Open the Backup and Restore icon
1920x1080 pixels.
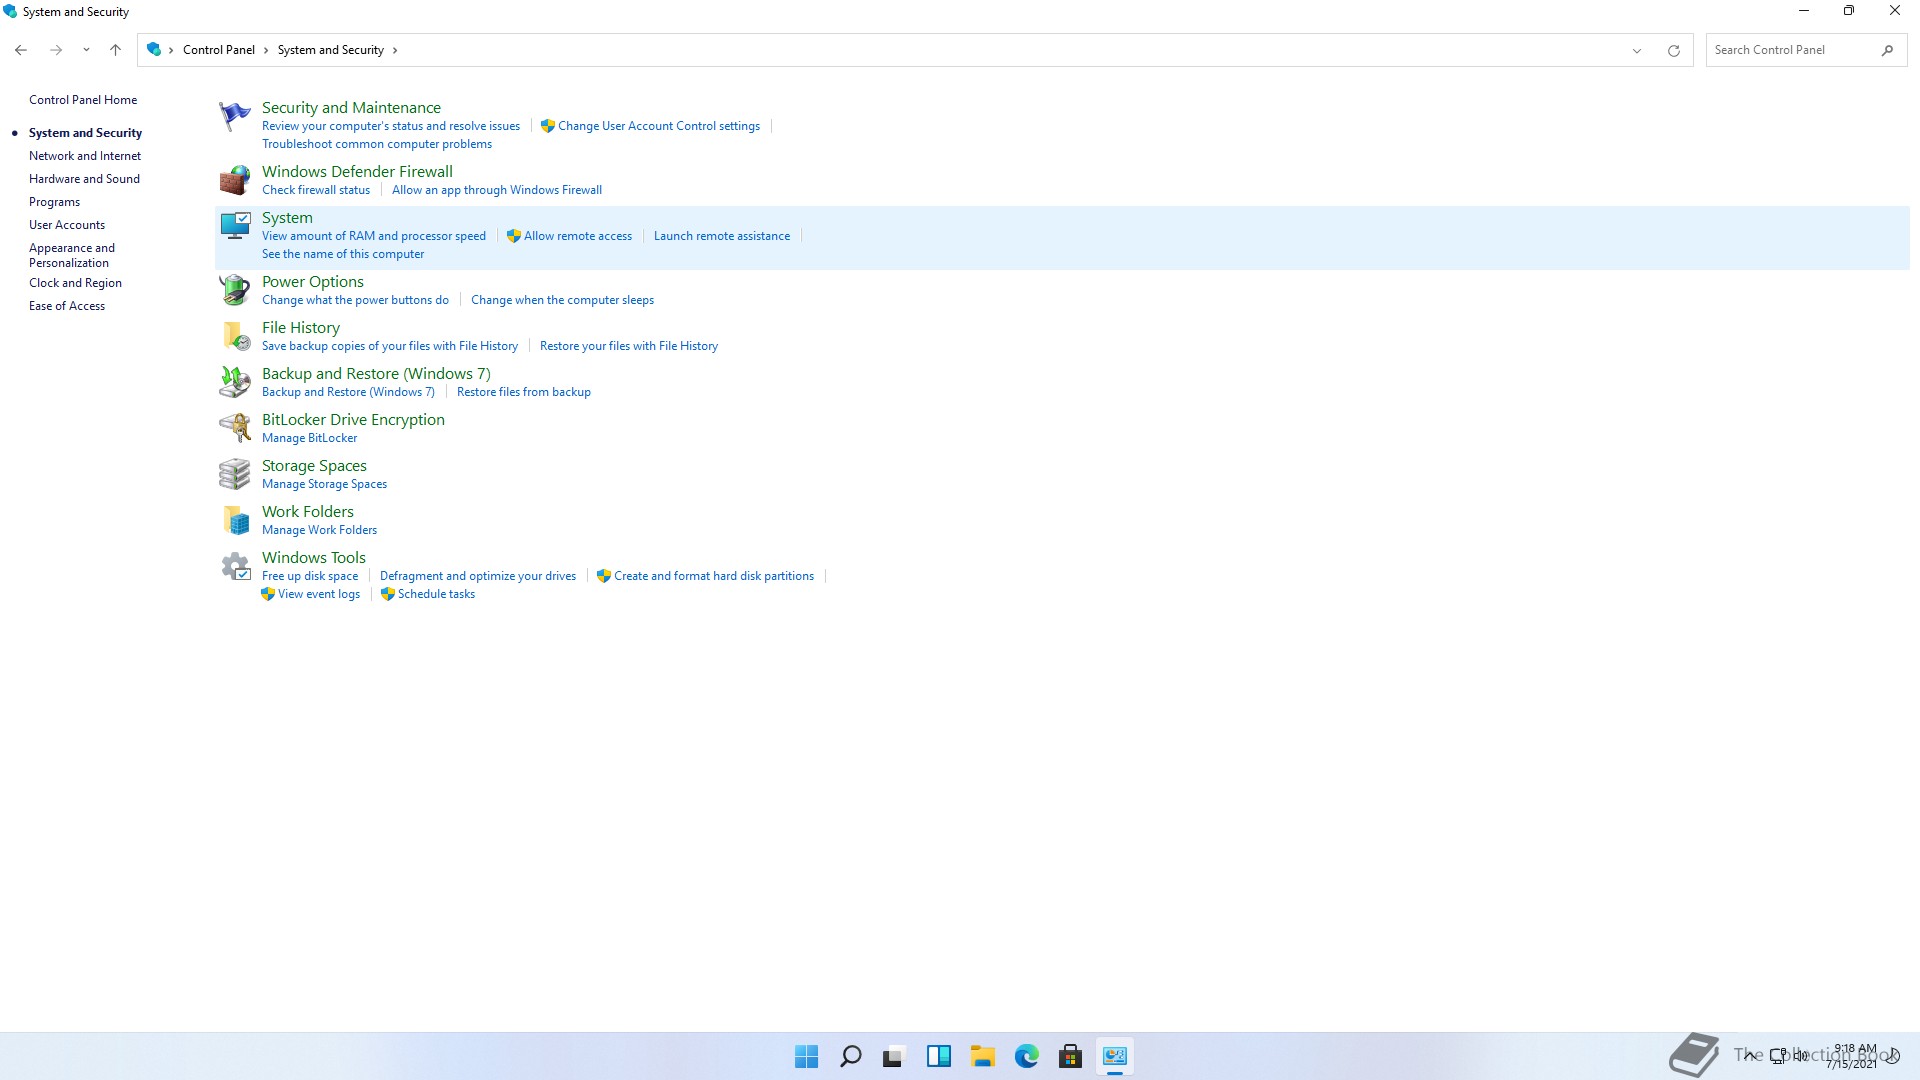pyautogui.click(x=235, y=382)
